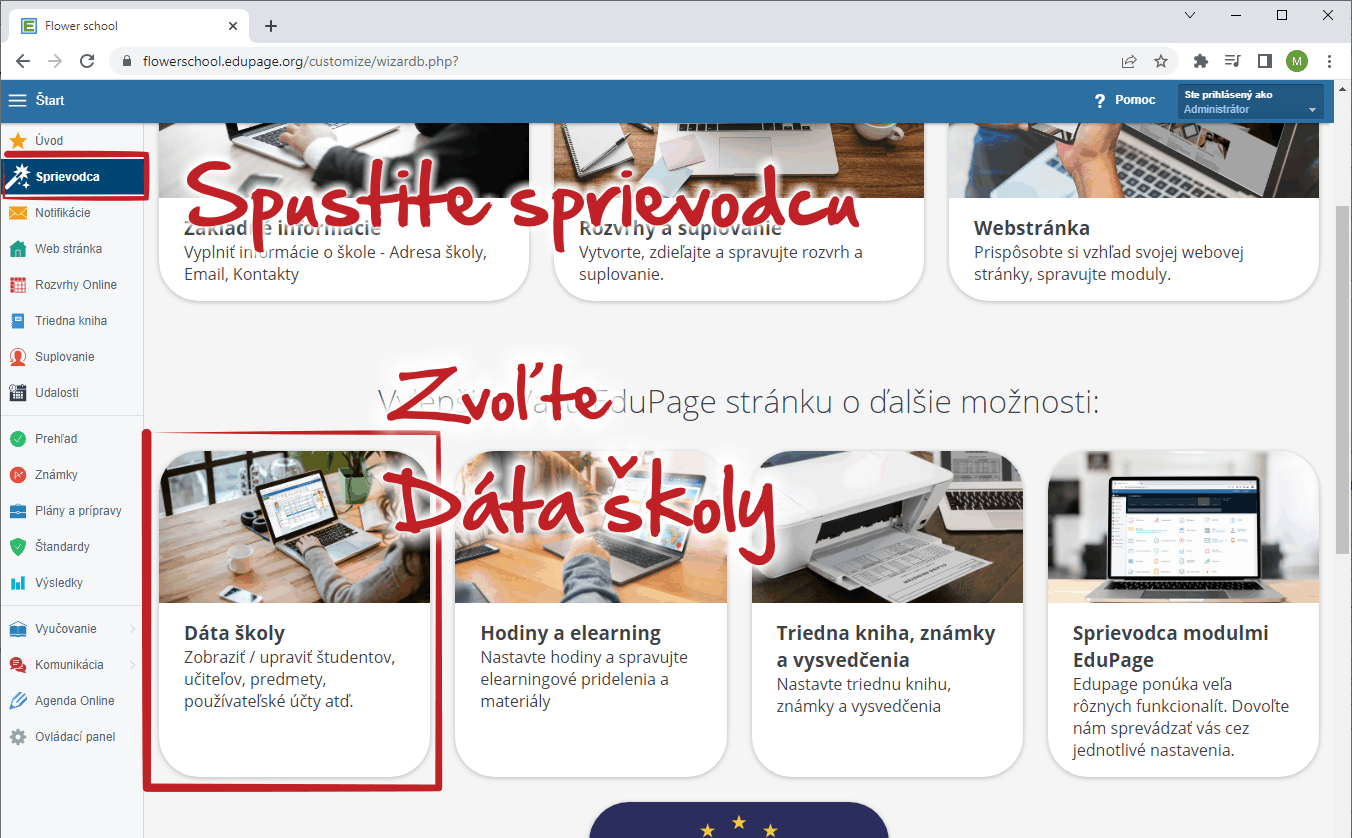The image size is (1352, 838).
Task: Click the Agenda Online pen icon
Action: click(x=18, y=701)
